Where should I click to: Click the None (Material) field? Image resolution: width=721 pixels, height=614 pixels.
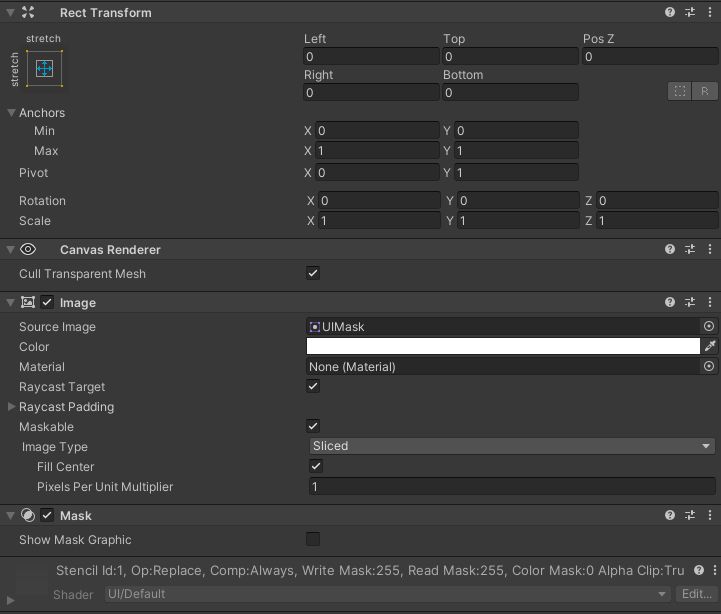[x=503, y=366]
